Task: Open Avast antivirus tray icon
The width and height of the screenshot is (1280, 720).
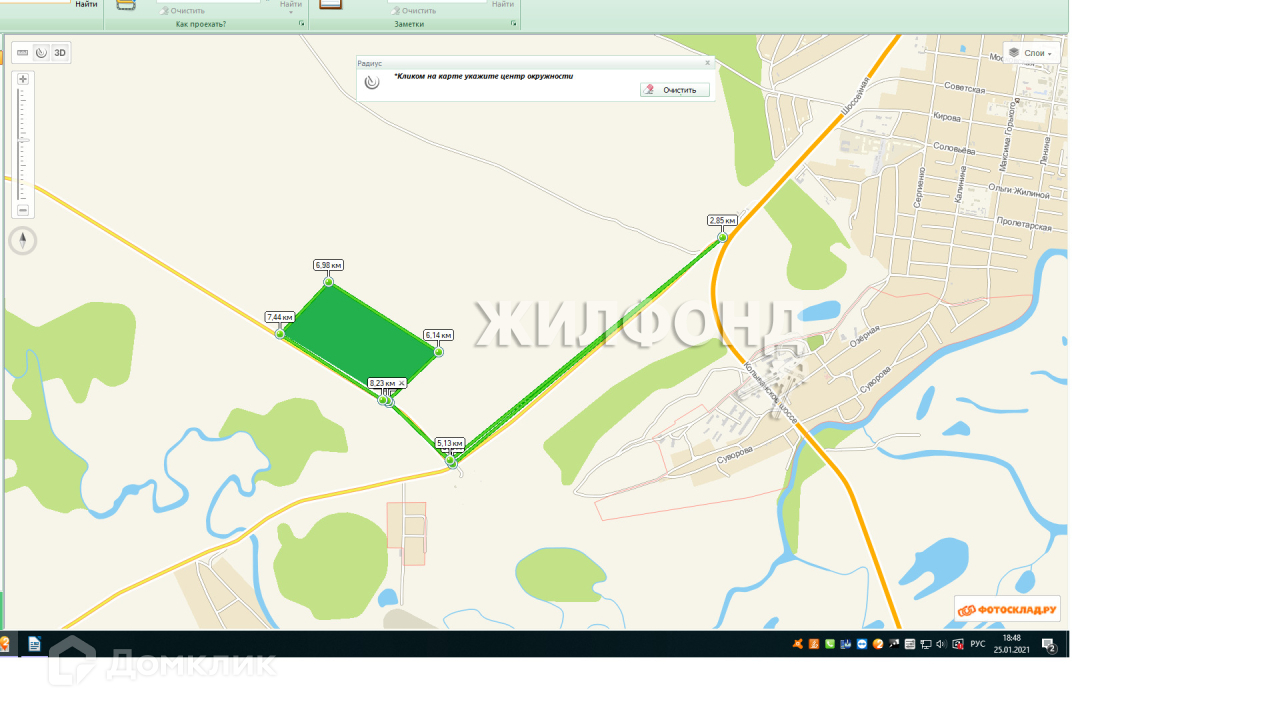Action: (x=798, y=644)
